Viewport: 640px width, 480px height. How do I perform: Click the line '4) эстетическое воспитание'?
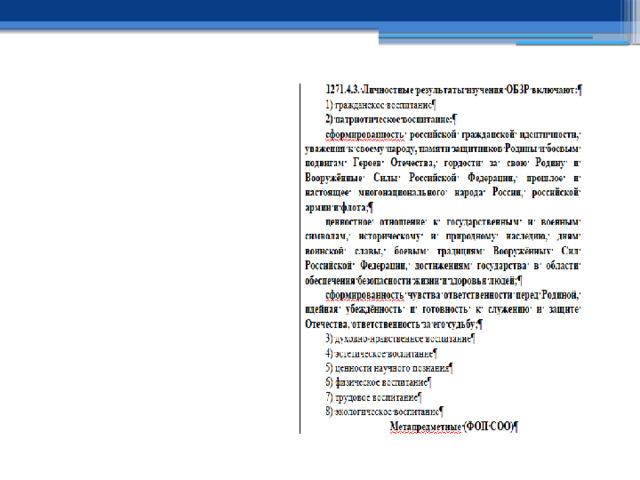[381, 353]
